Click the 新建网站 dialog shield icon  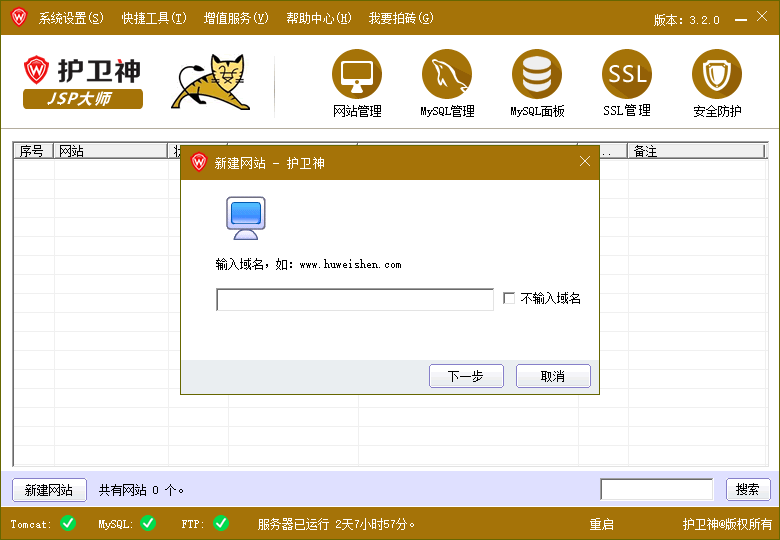(x=198, y=162)
